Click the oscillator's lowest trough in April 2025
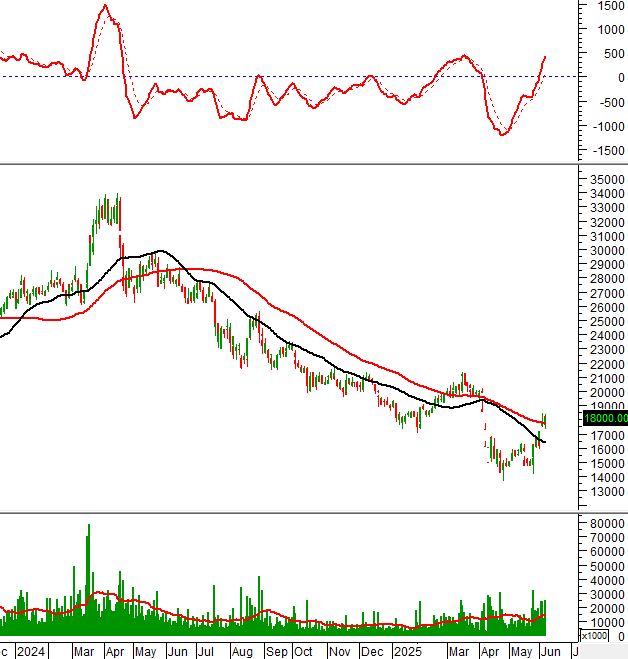This screenshot has width=628, height=659. coord(503,133)
